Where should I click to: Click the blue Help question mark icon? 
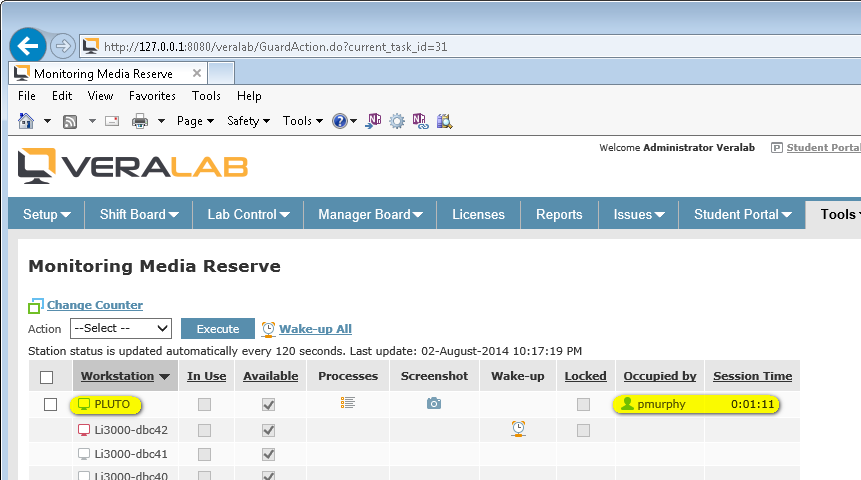pos(340,121)
